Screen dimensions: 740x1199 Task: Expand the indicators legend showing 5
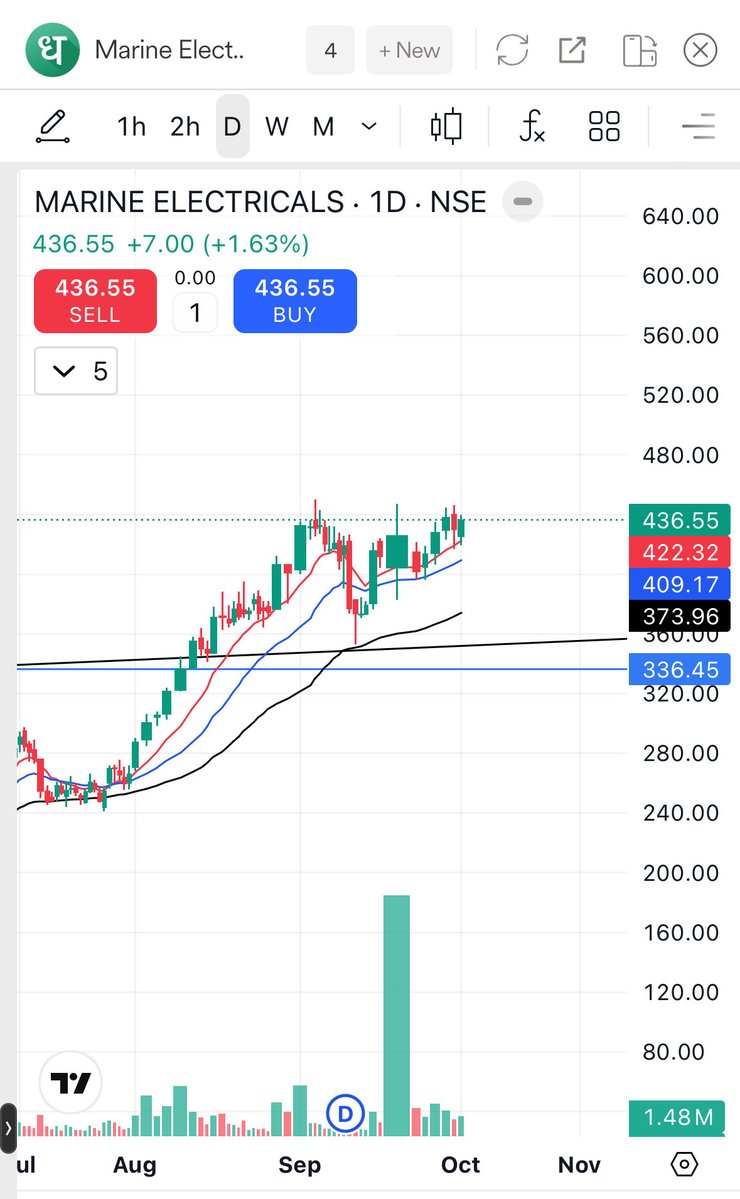pyautogui.click(x=76, y=371)
